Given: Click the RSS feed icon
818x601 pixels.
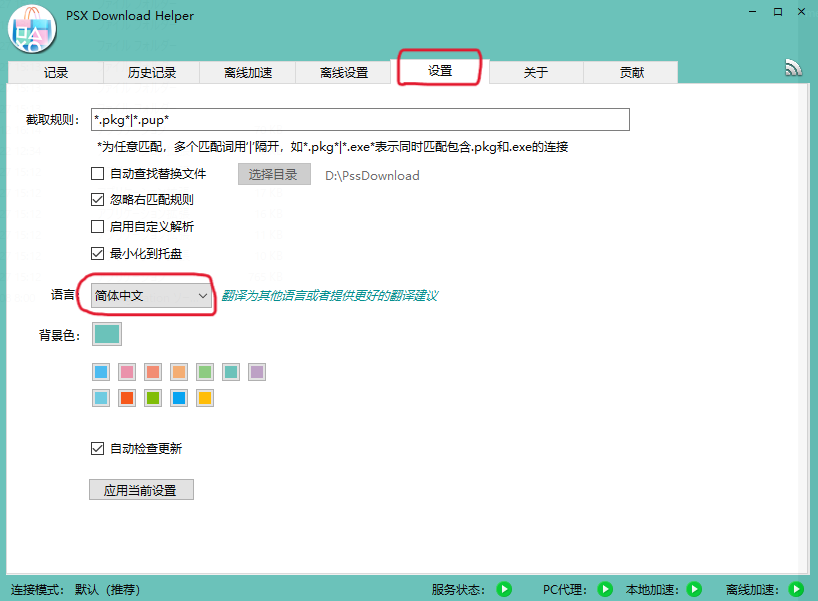Looking at the screenshot, I should coord(794,68).
